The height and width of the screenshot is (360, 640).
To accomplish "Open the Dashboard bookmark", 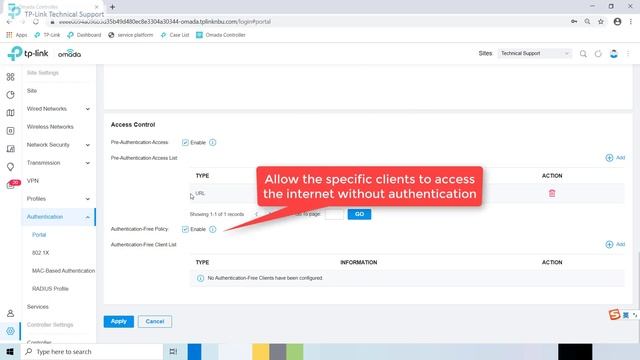I will 84,35.
